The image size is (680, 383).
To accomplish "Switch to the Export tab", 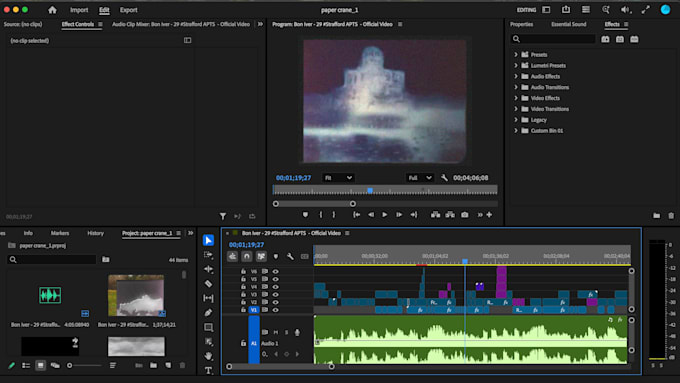I will click(x=128, y=10).
